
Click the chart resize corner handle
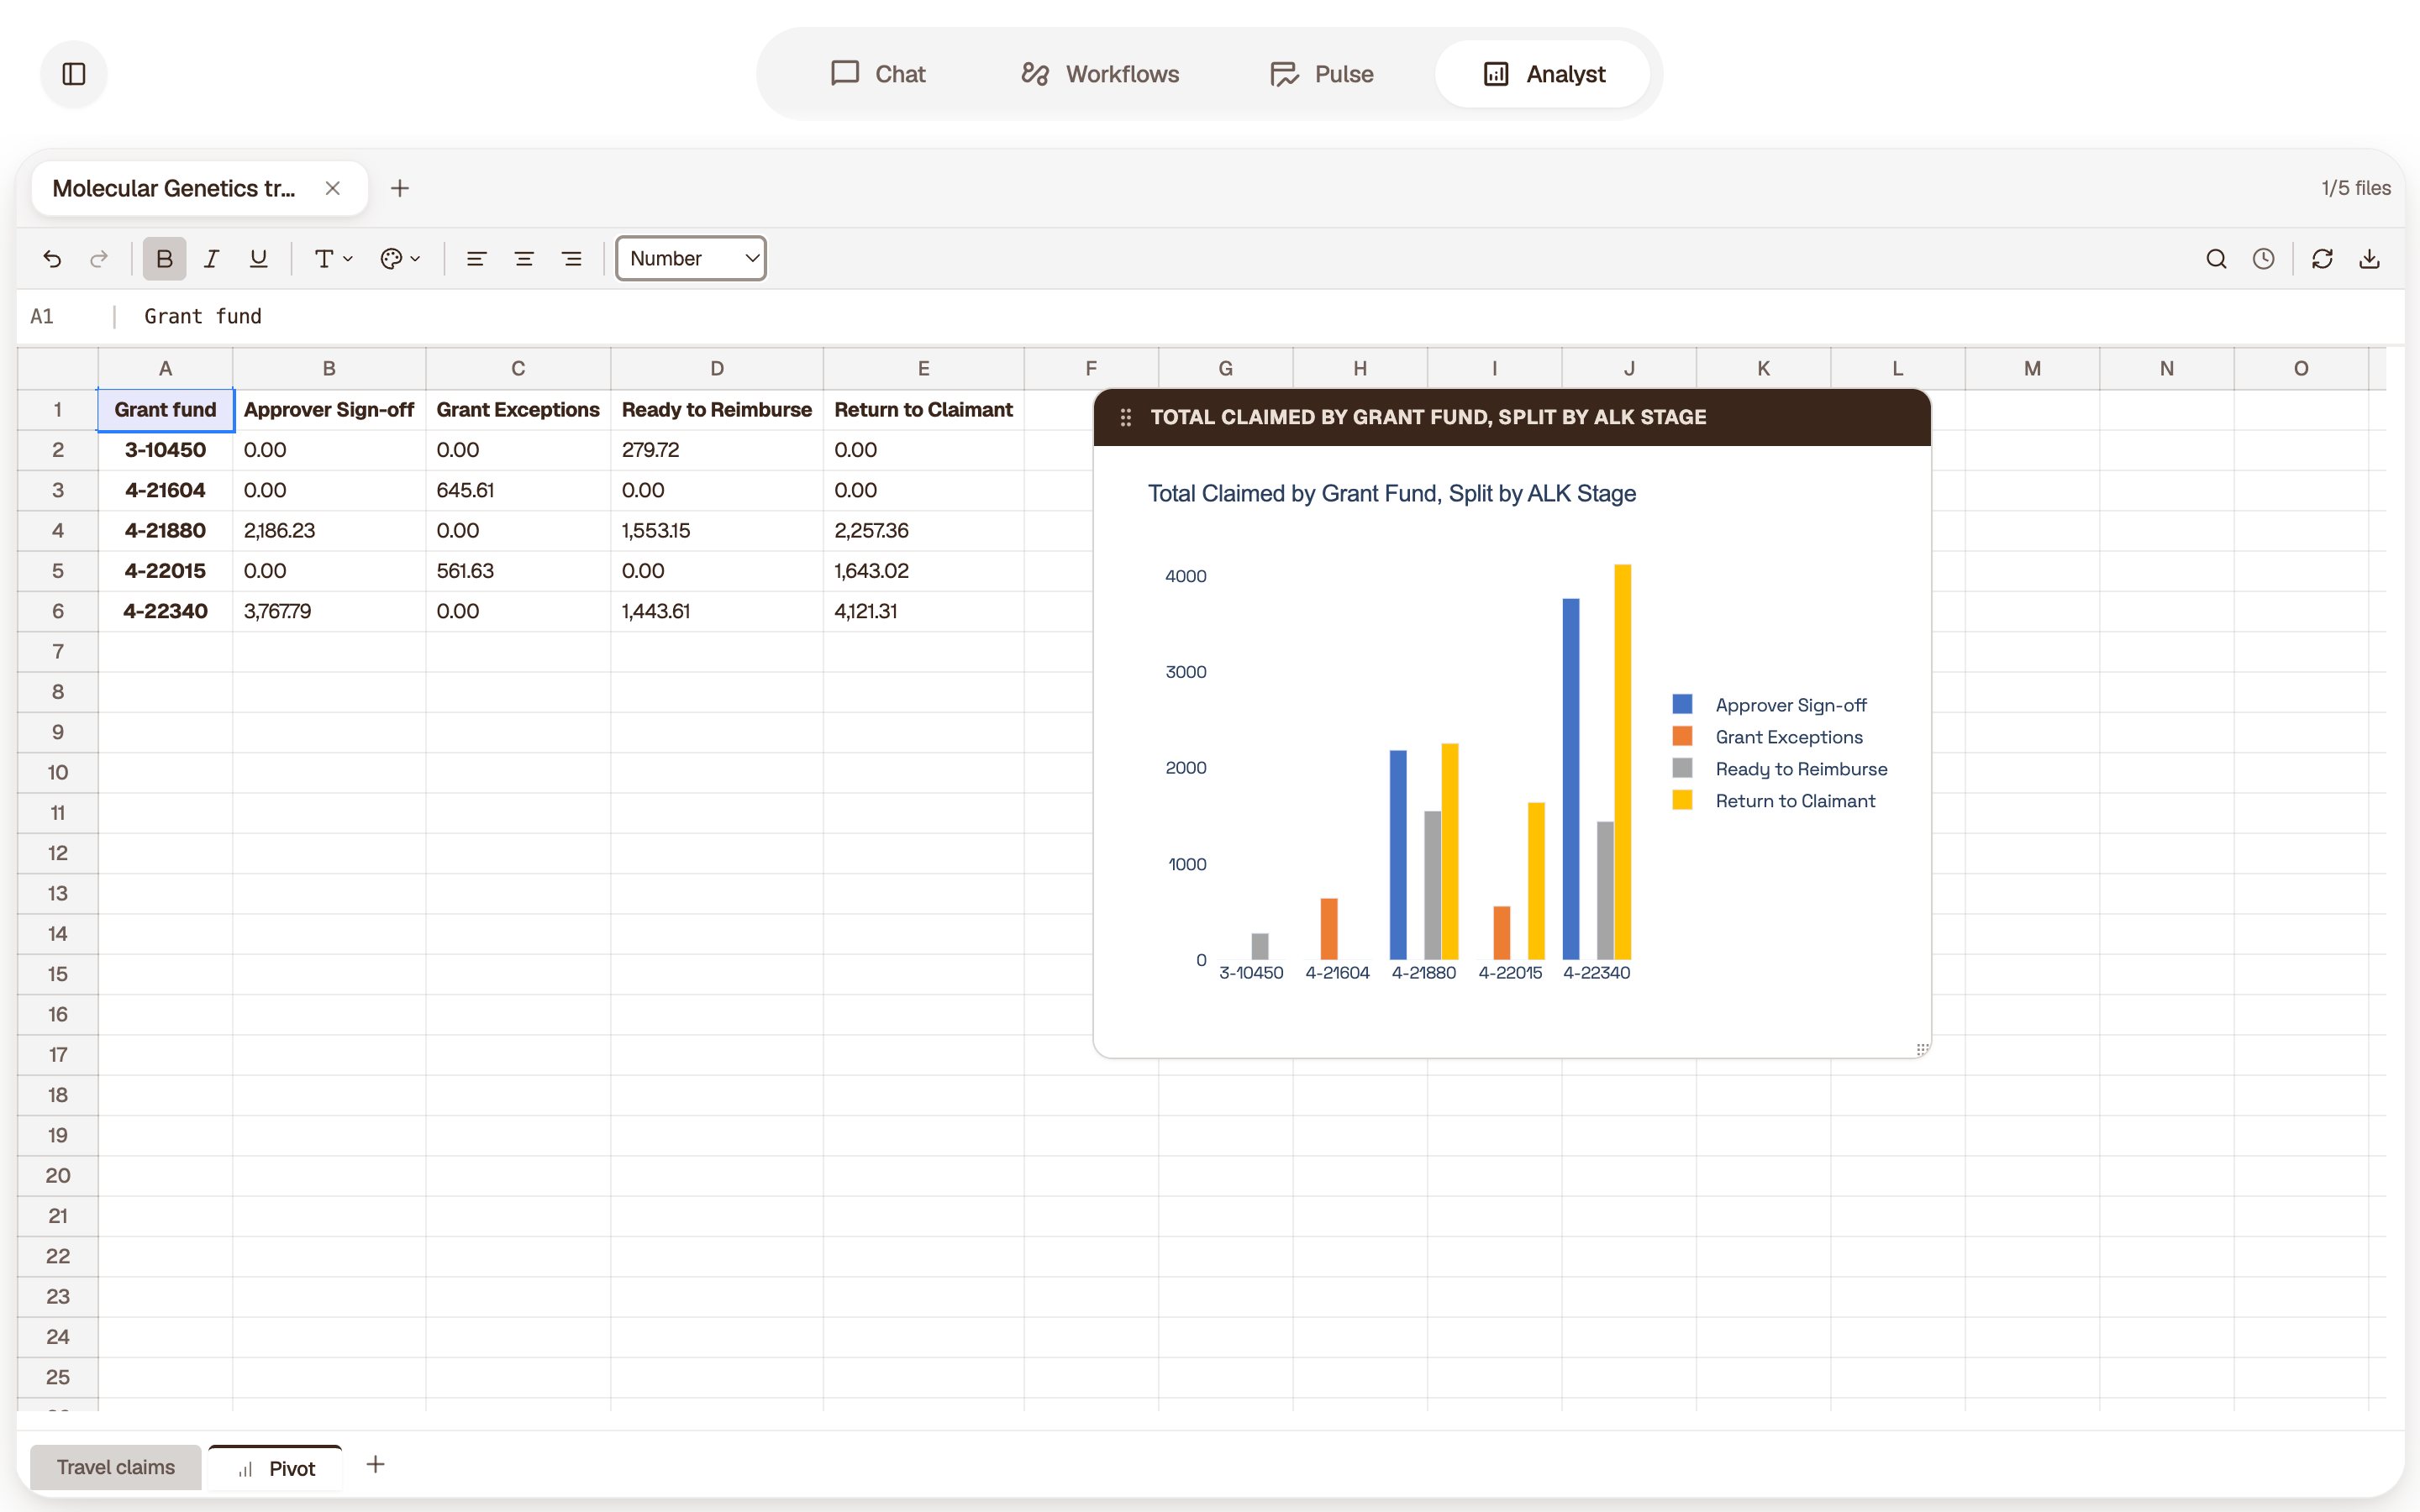pyautogui.click(x=1921, y=1048)
